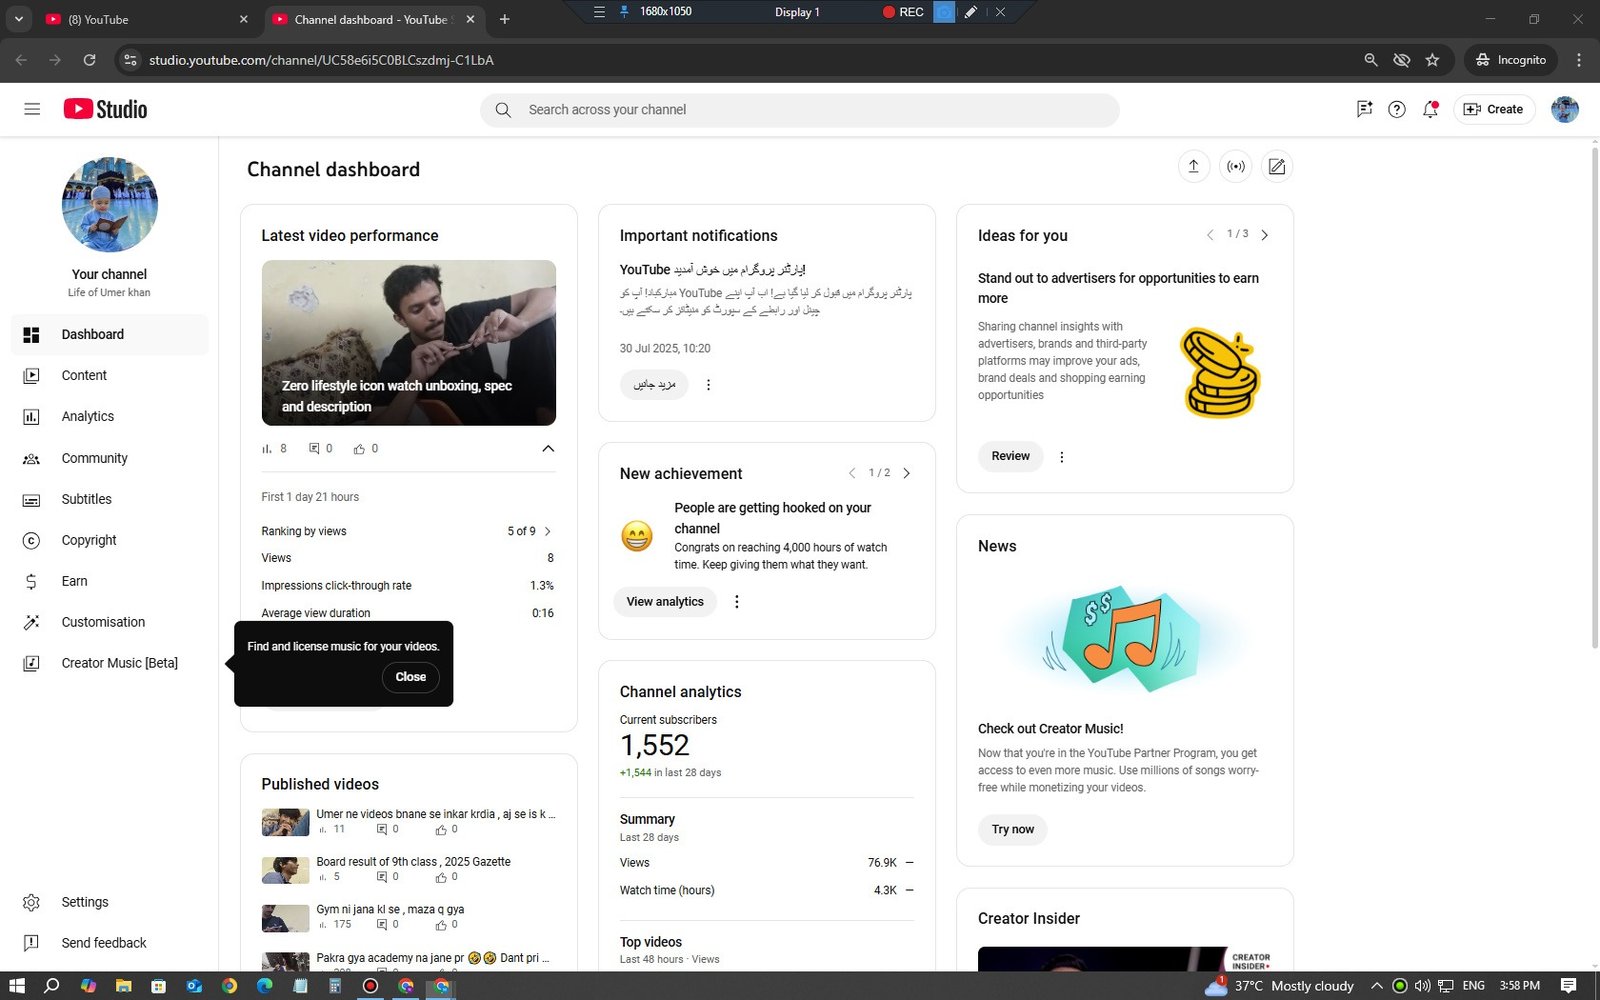The width and height of the screenshot is (1600, 1000).
Task: Collapse latest video performance details chevron
Action: click(x=548, y=448)
